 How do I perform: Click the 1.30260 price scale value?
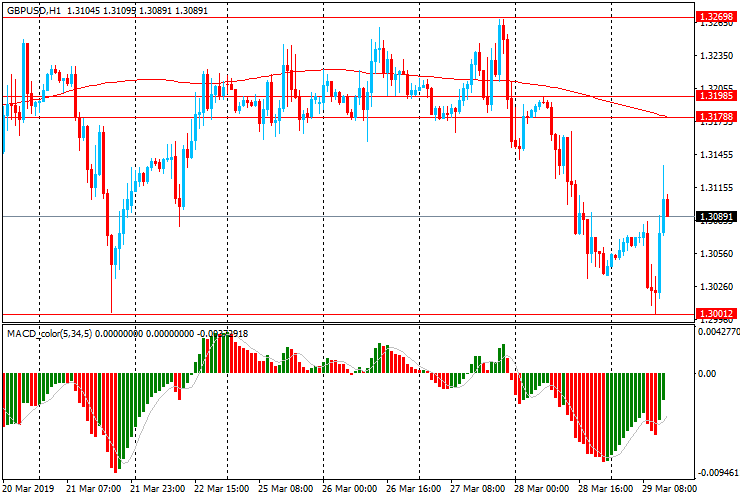pos(716,287)
